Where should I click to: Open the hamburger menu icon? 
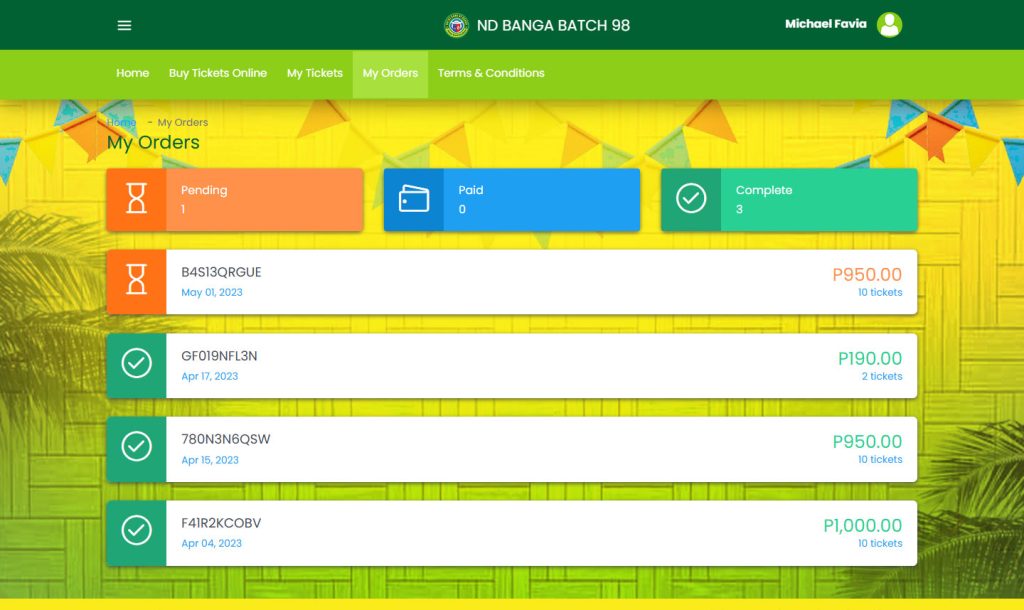click(124, 25)
